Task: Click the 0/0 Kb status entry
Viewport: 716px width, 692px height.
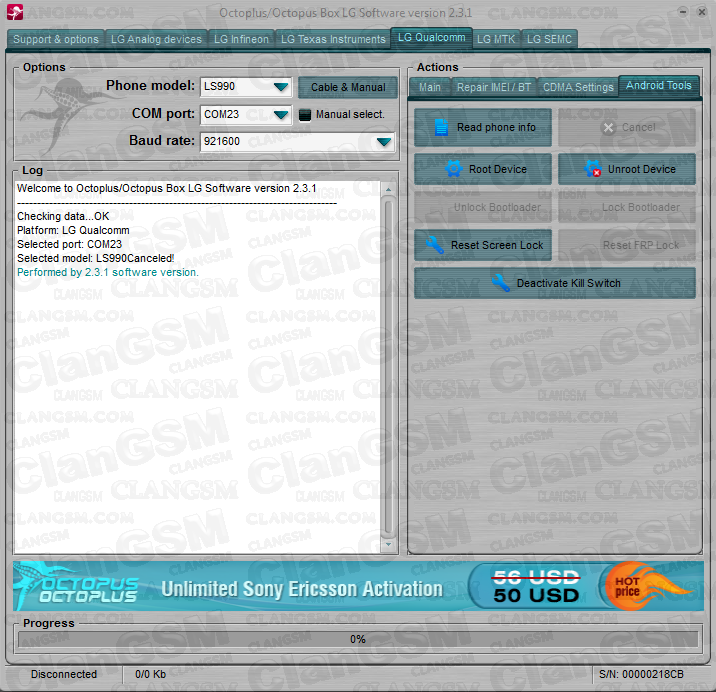Action: (x=150, y=674)
